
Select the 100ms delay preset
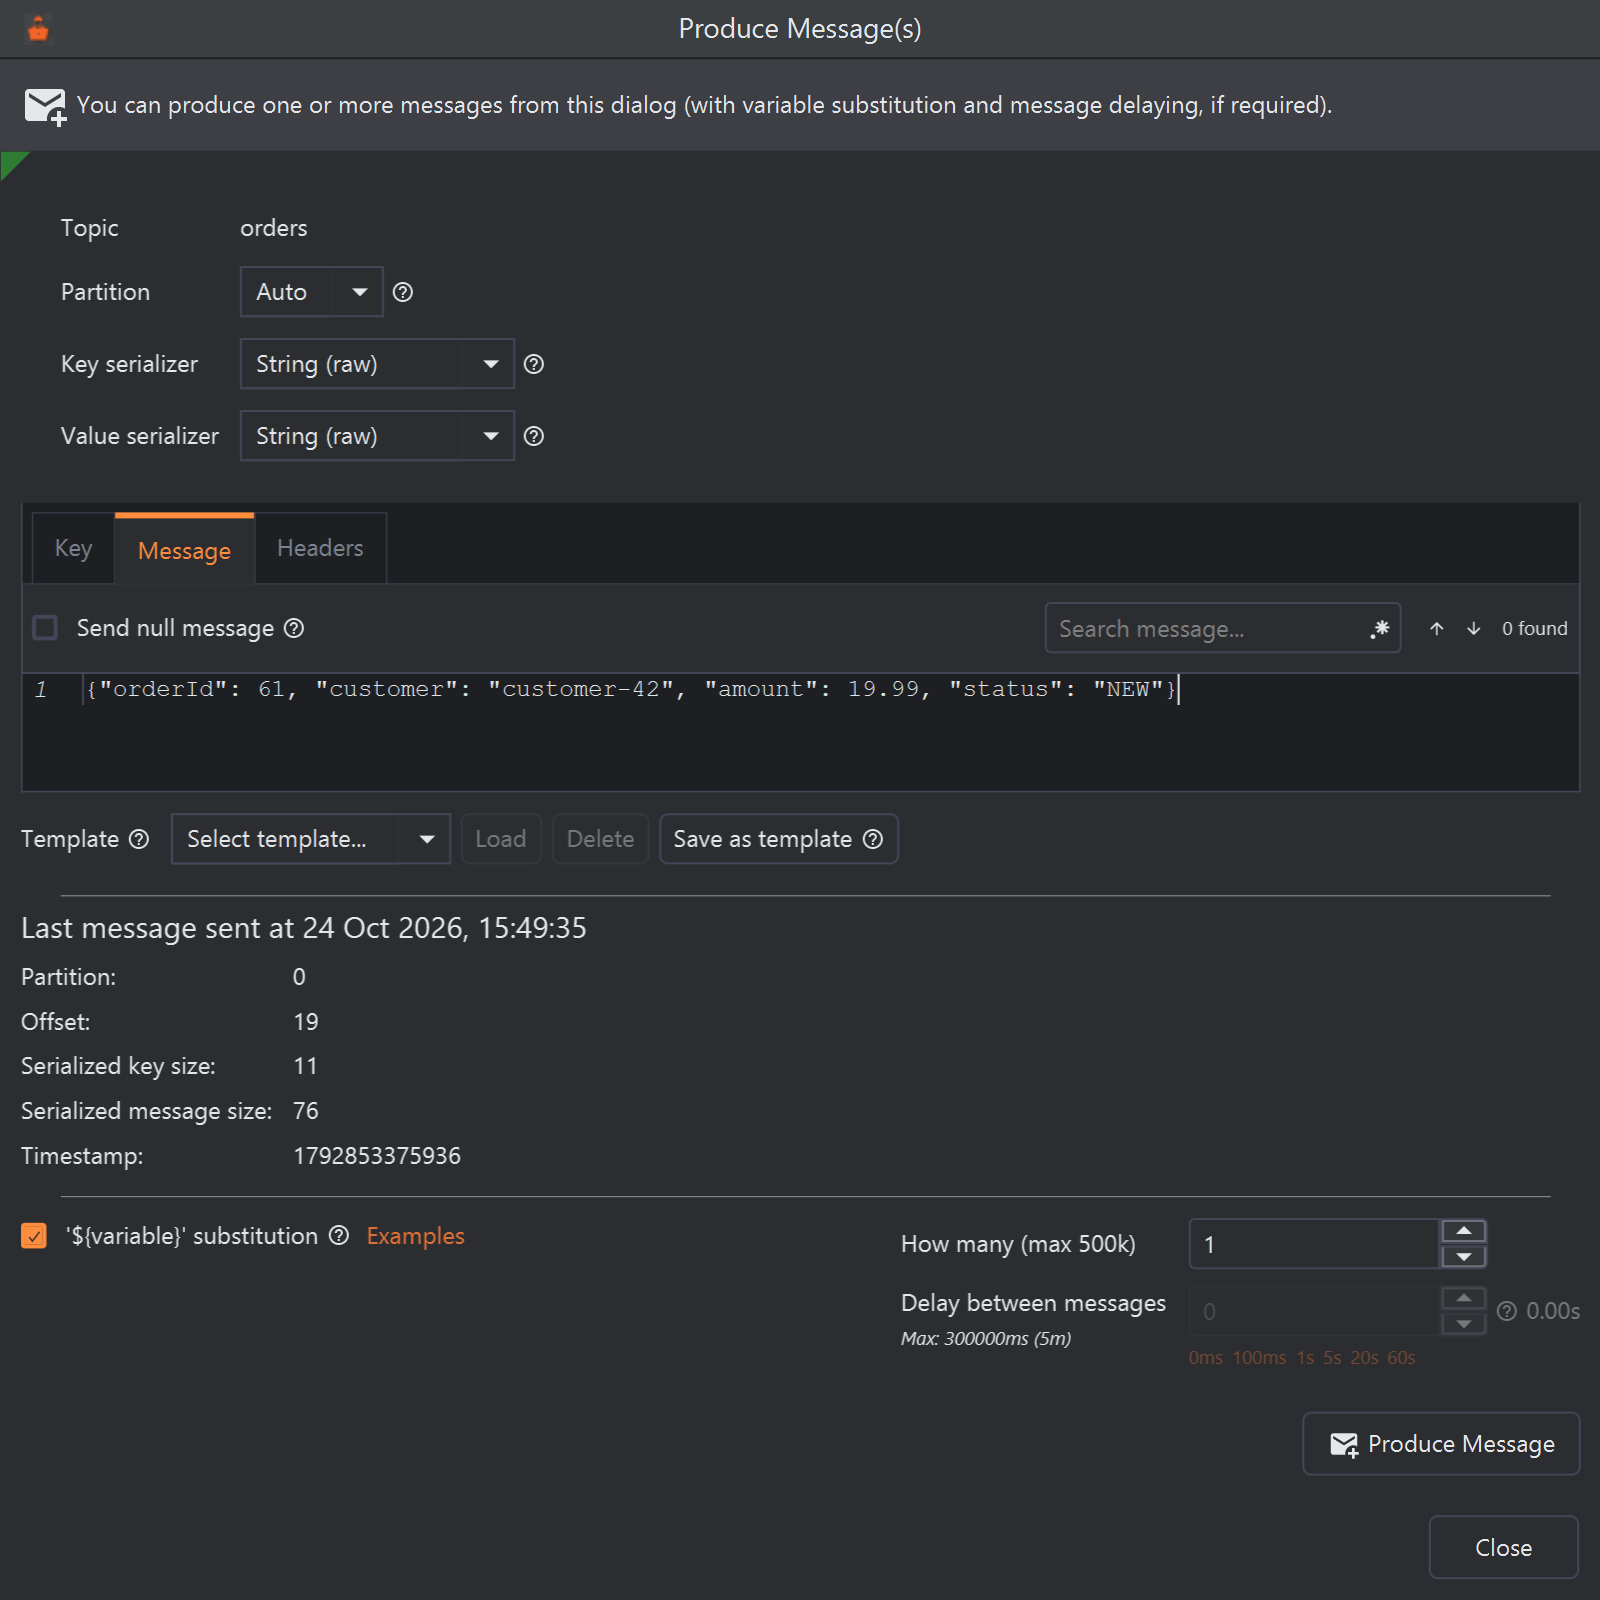(1259, 1358)
